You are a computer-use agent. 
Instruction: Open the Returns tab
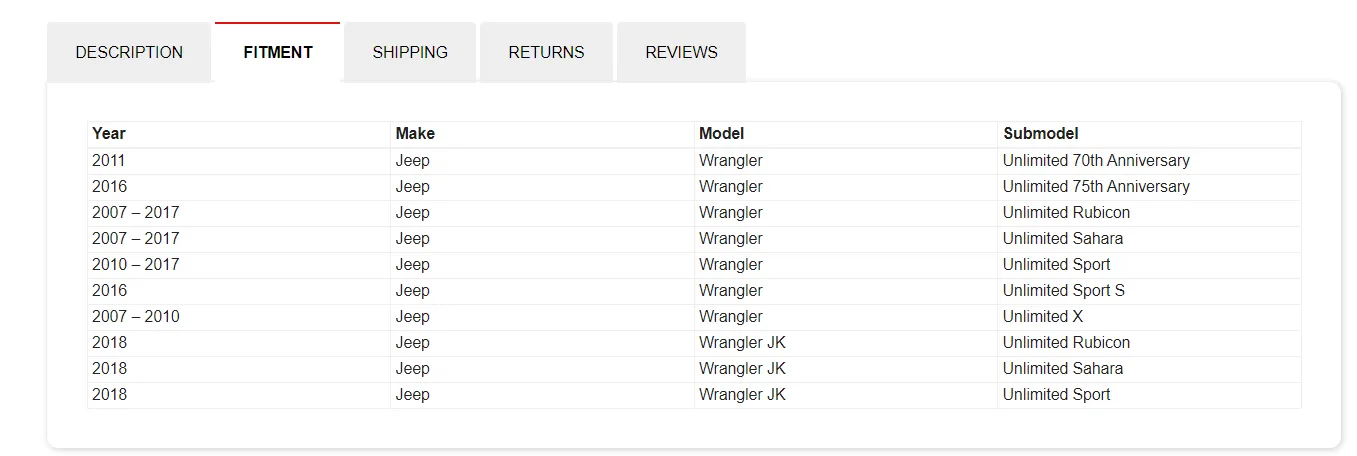point(546,52)
